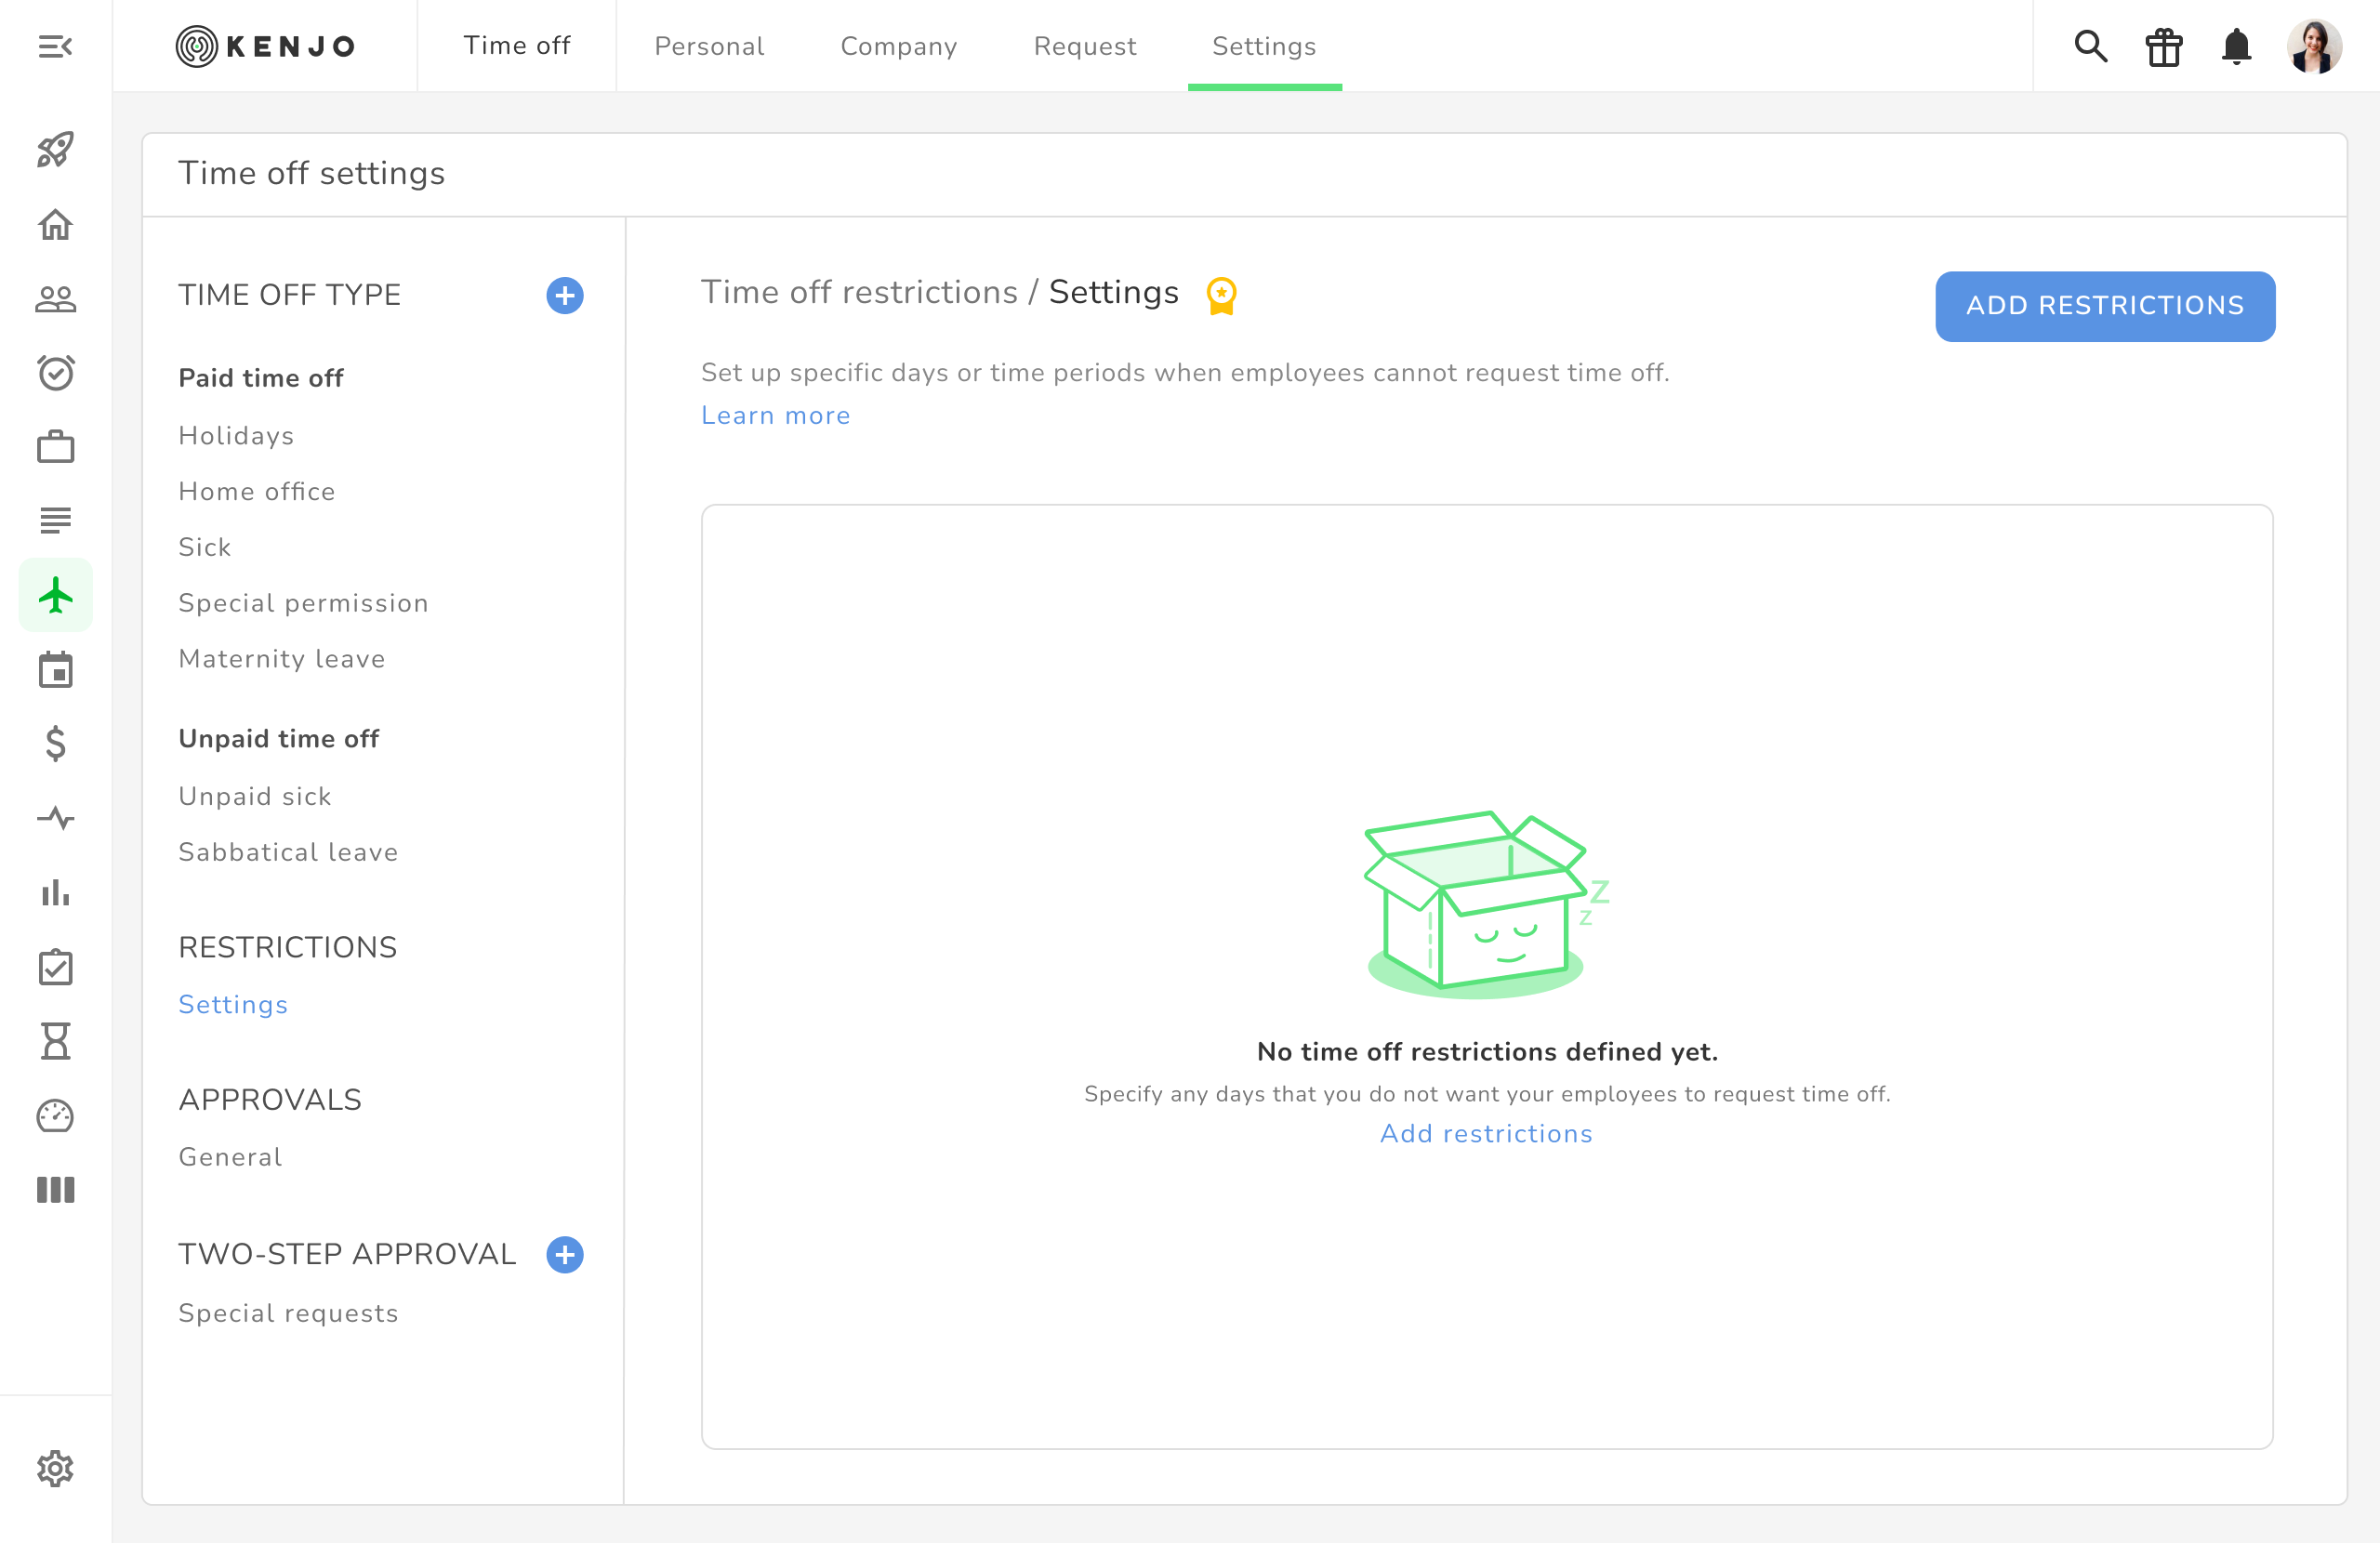
Task: Click Add restrictions link in empty state
Action: [x=1486, y=1133]
